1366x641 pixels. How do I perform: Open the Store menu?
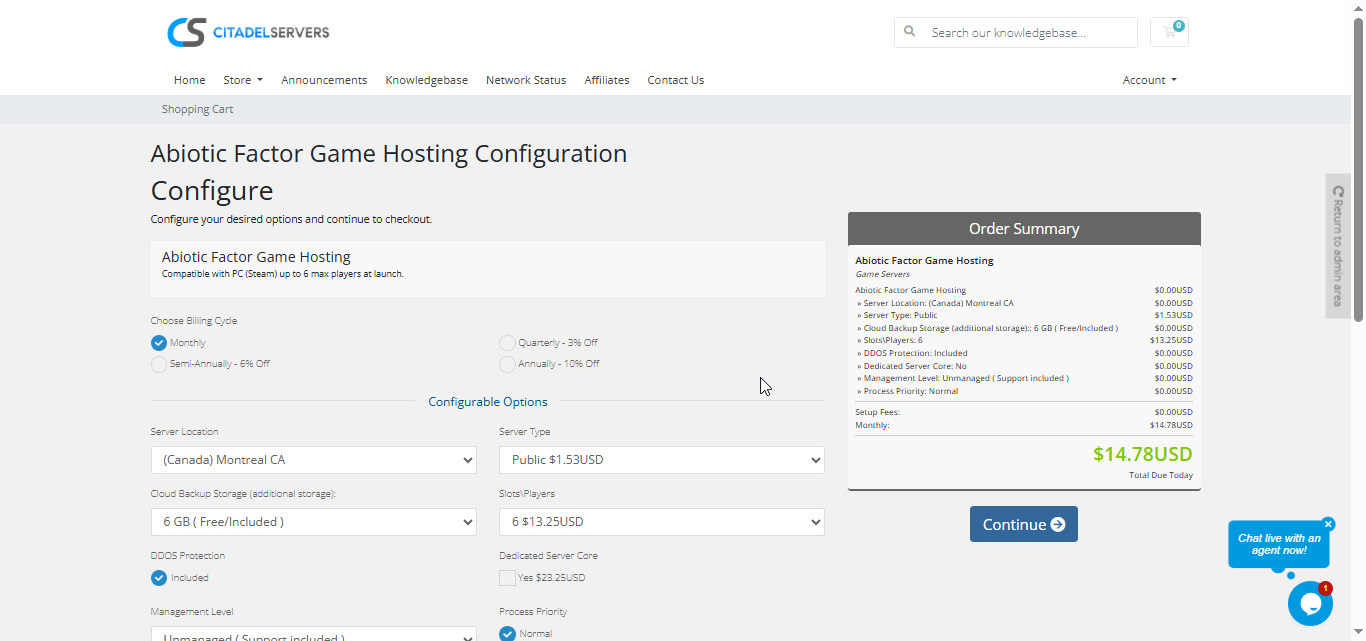point(242,80)
